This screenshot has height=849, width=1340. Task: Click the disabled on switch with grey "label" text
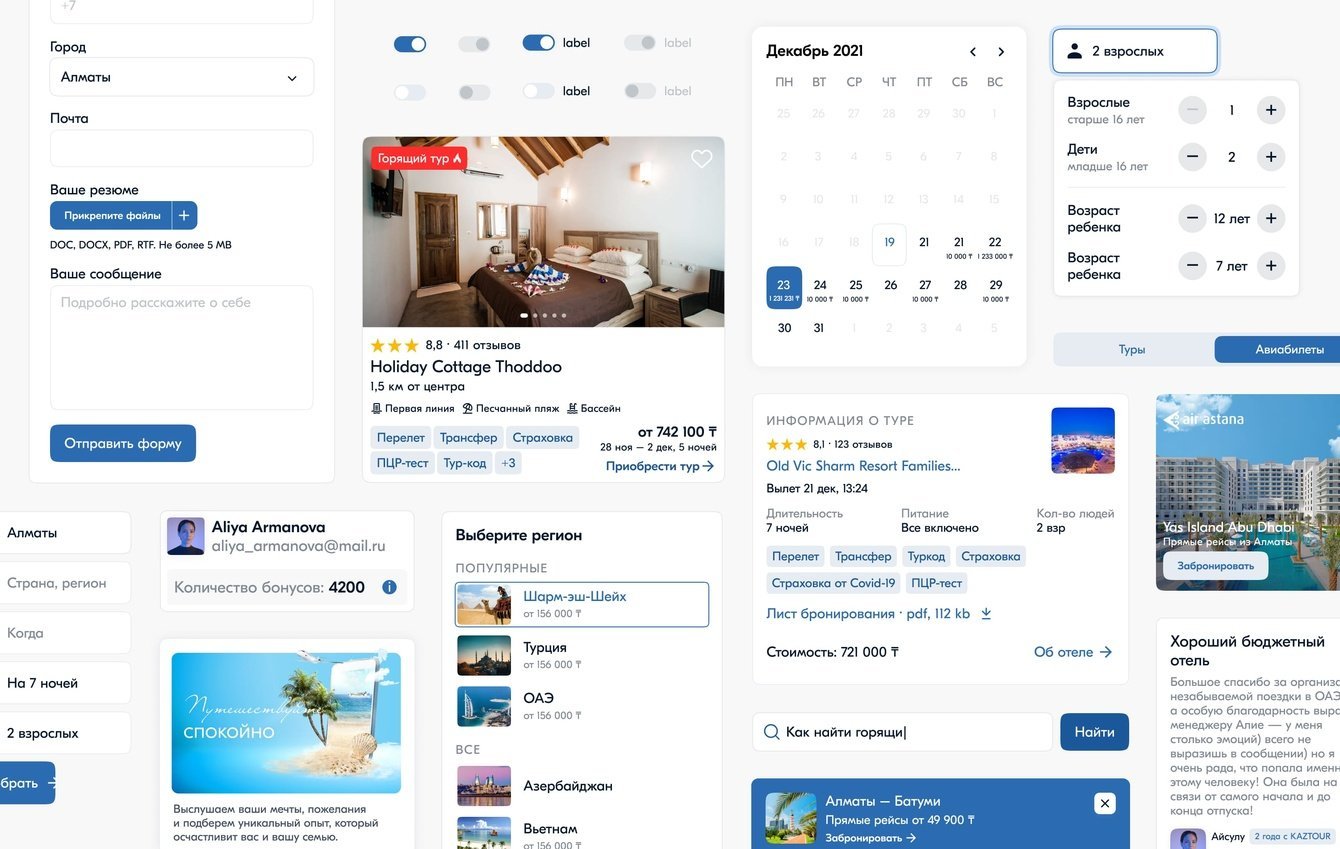click(x=640, y=43)
